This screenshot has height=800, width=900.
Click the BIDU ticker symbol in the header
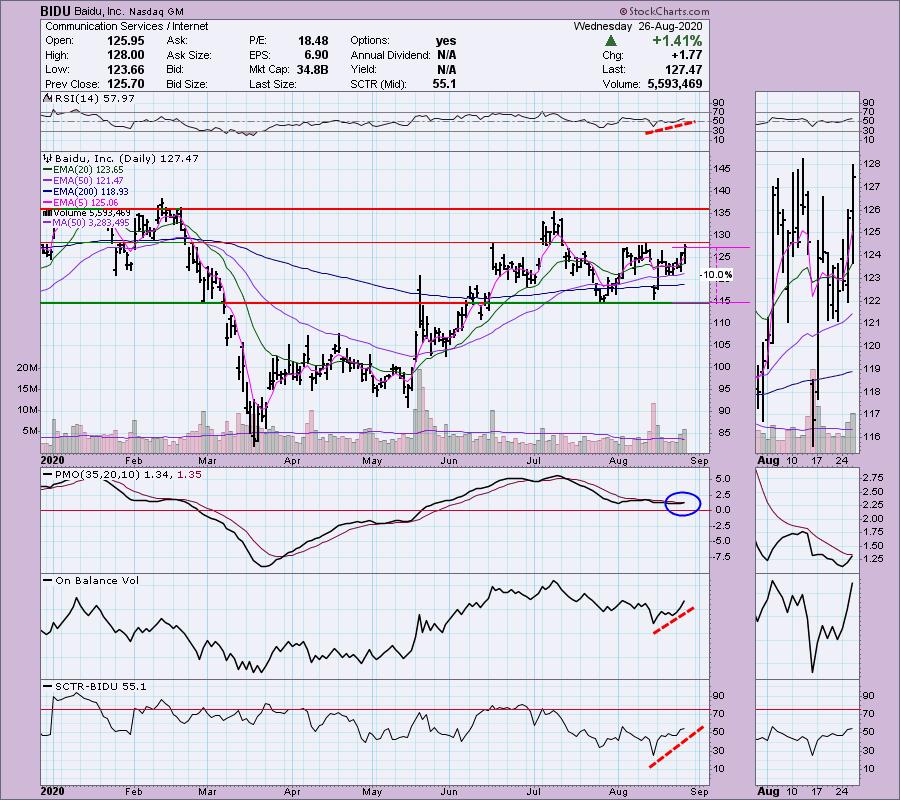point(56,11)
